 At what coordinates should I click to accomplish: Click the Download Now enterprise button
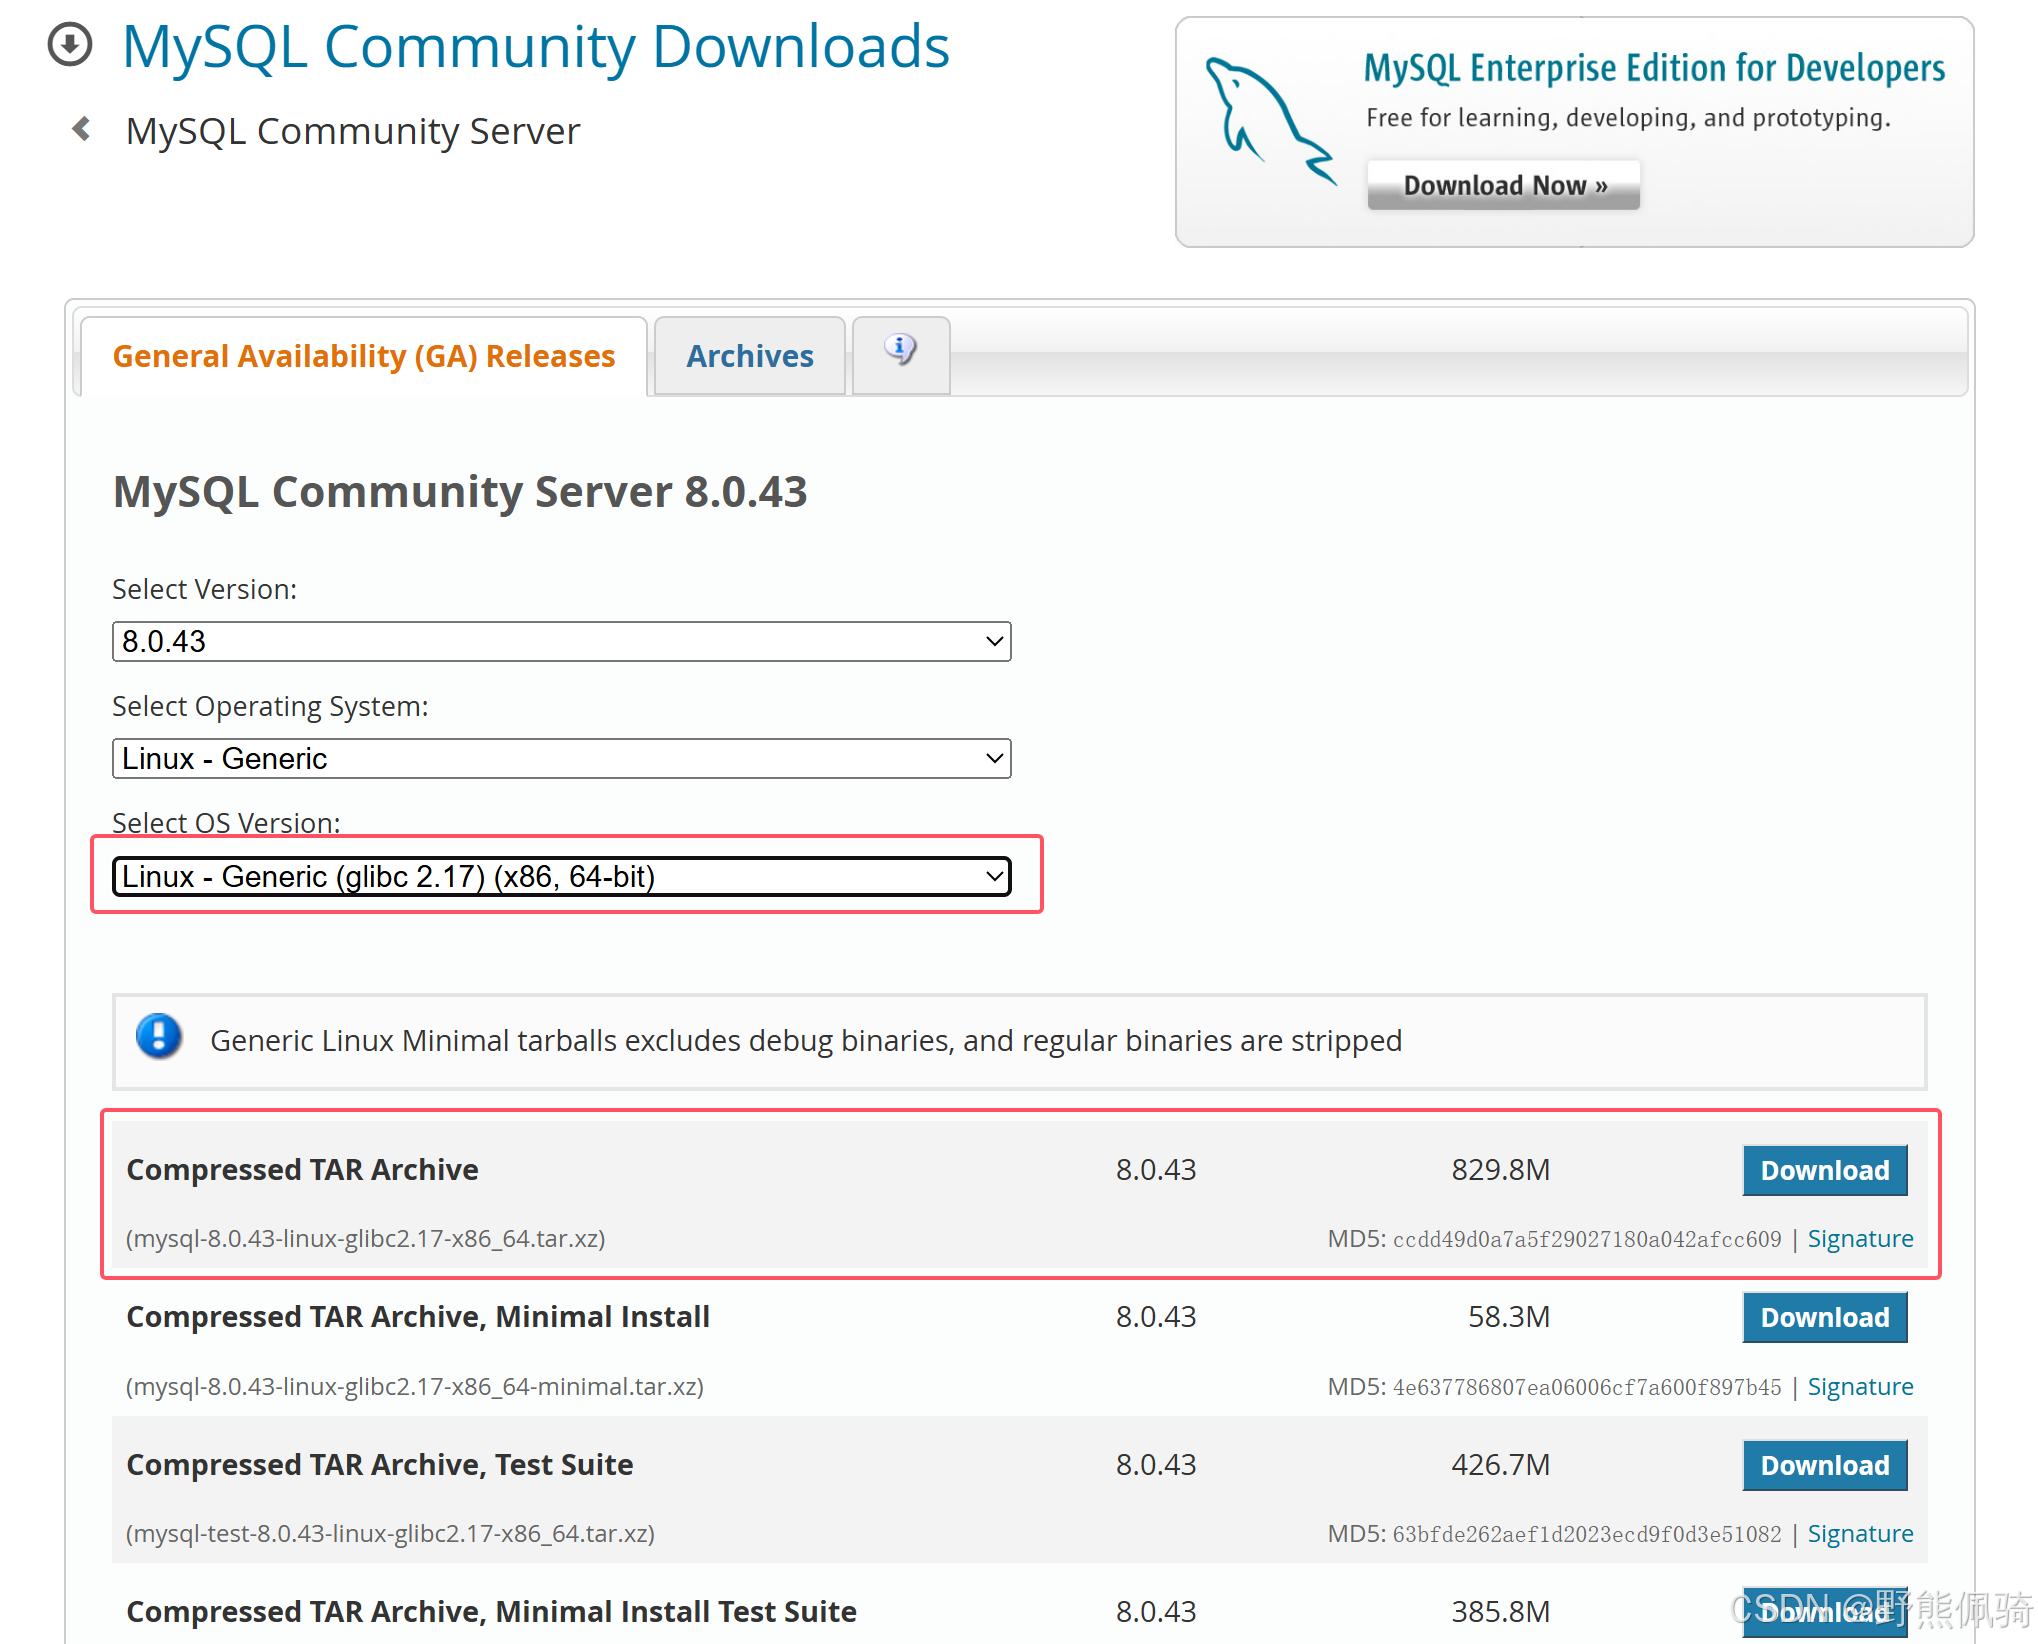coord(1503,186)
